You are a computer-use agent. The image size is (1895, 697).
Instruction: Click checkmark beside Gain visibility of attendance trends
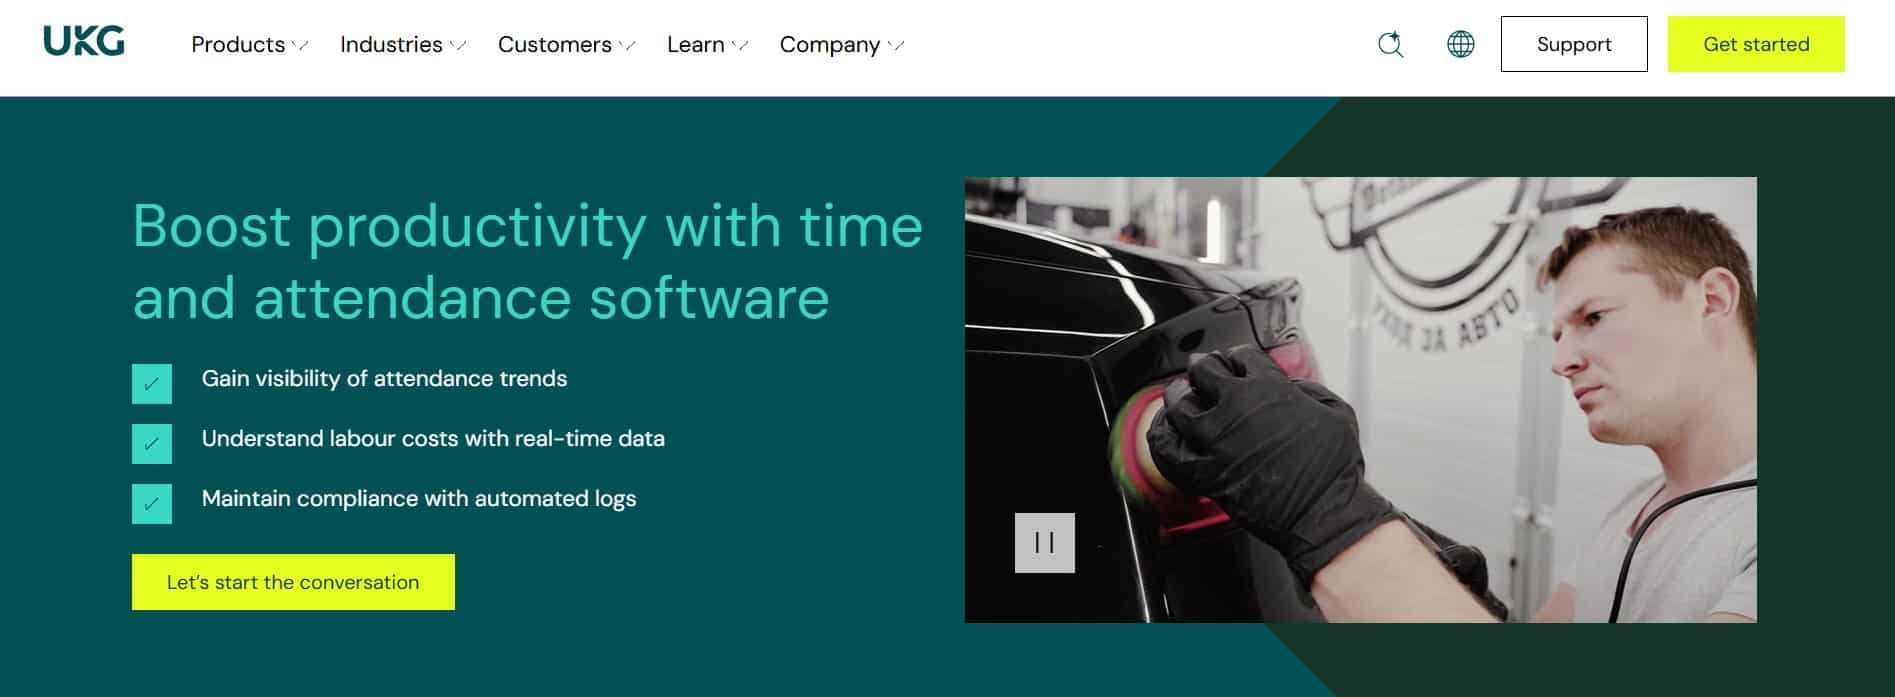[152, 384]
